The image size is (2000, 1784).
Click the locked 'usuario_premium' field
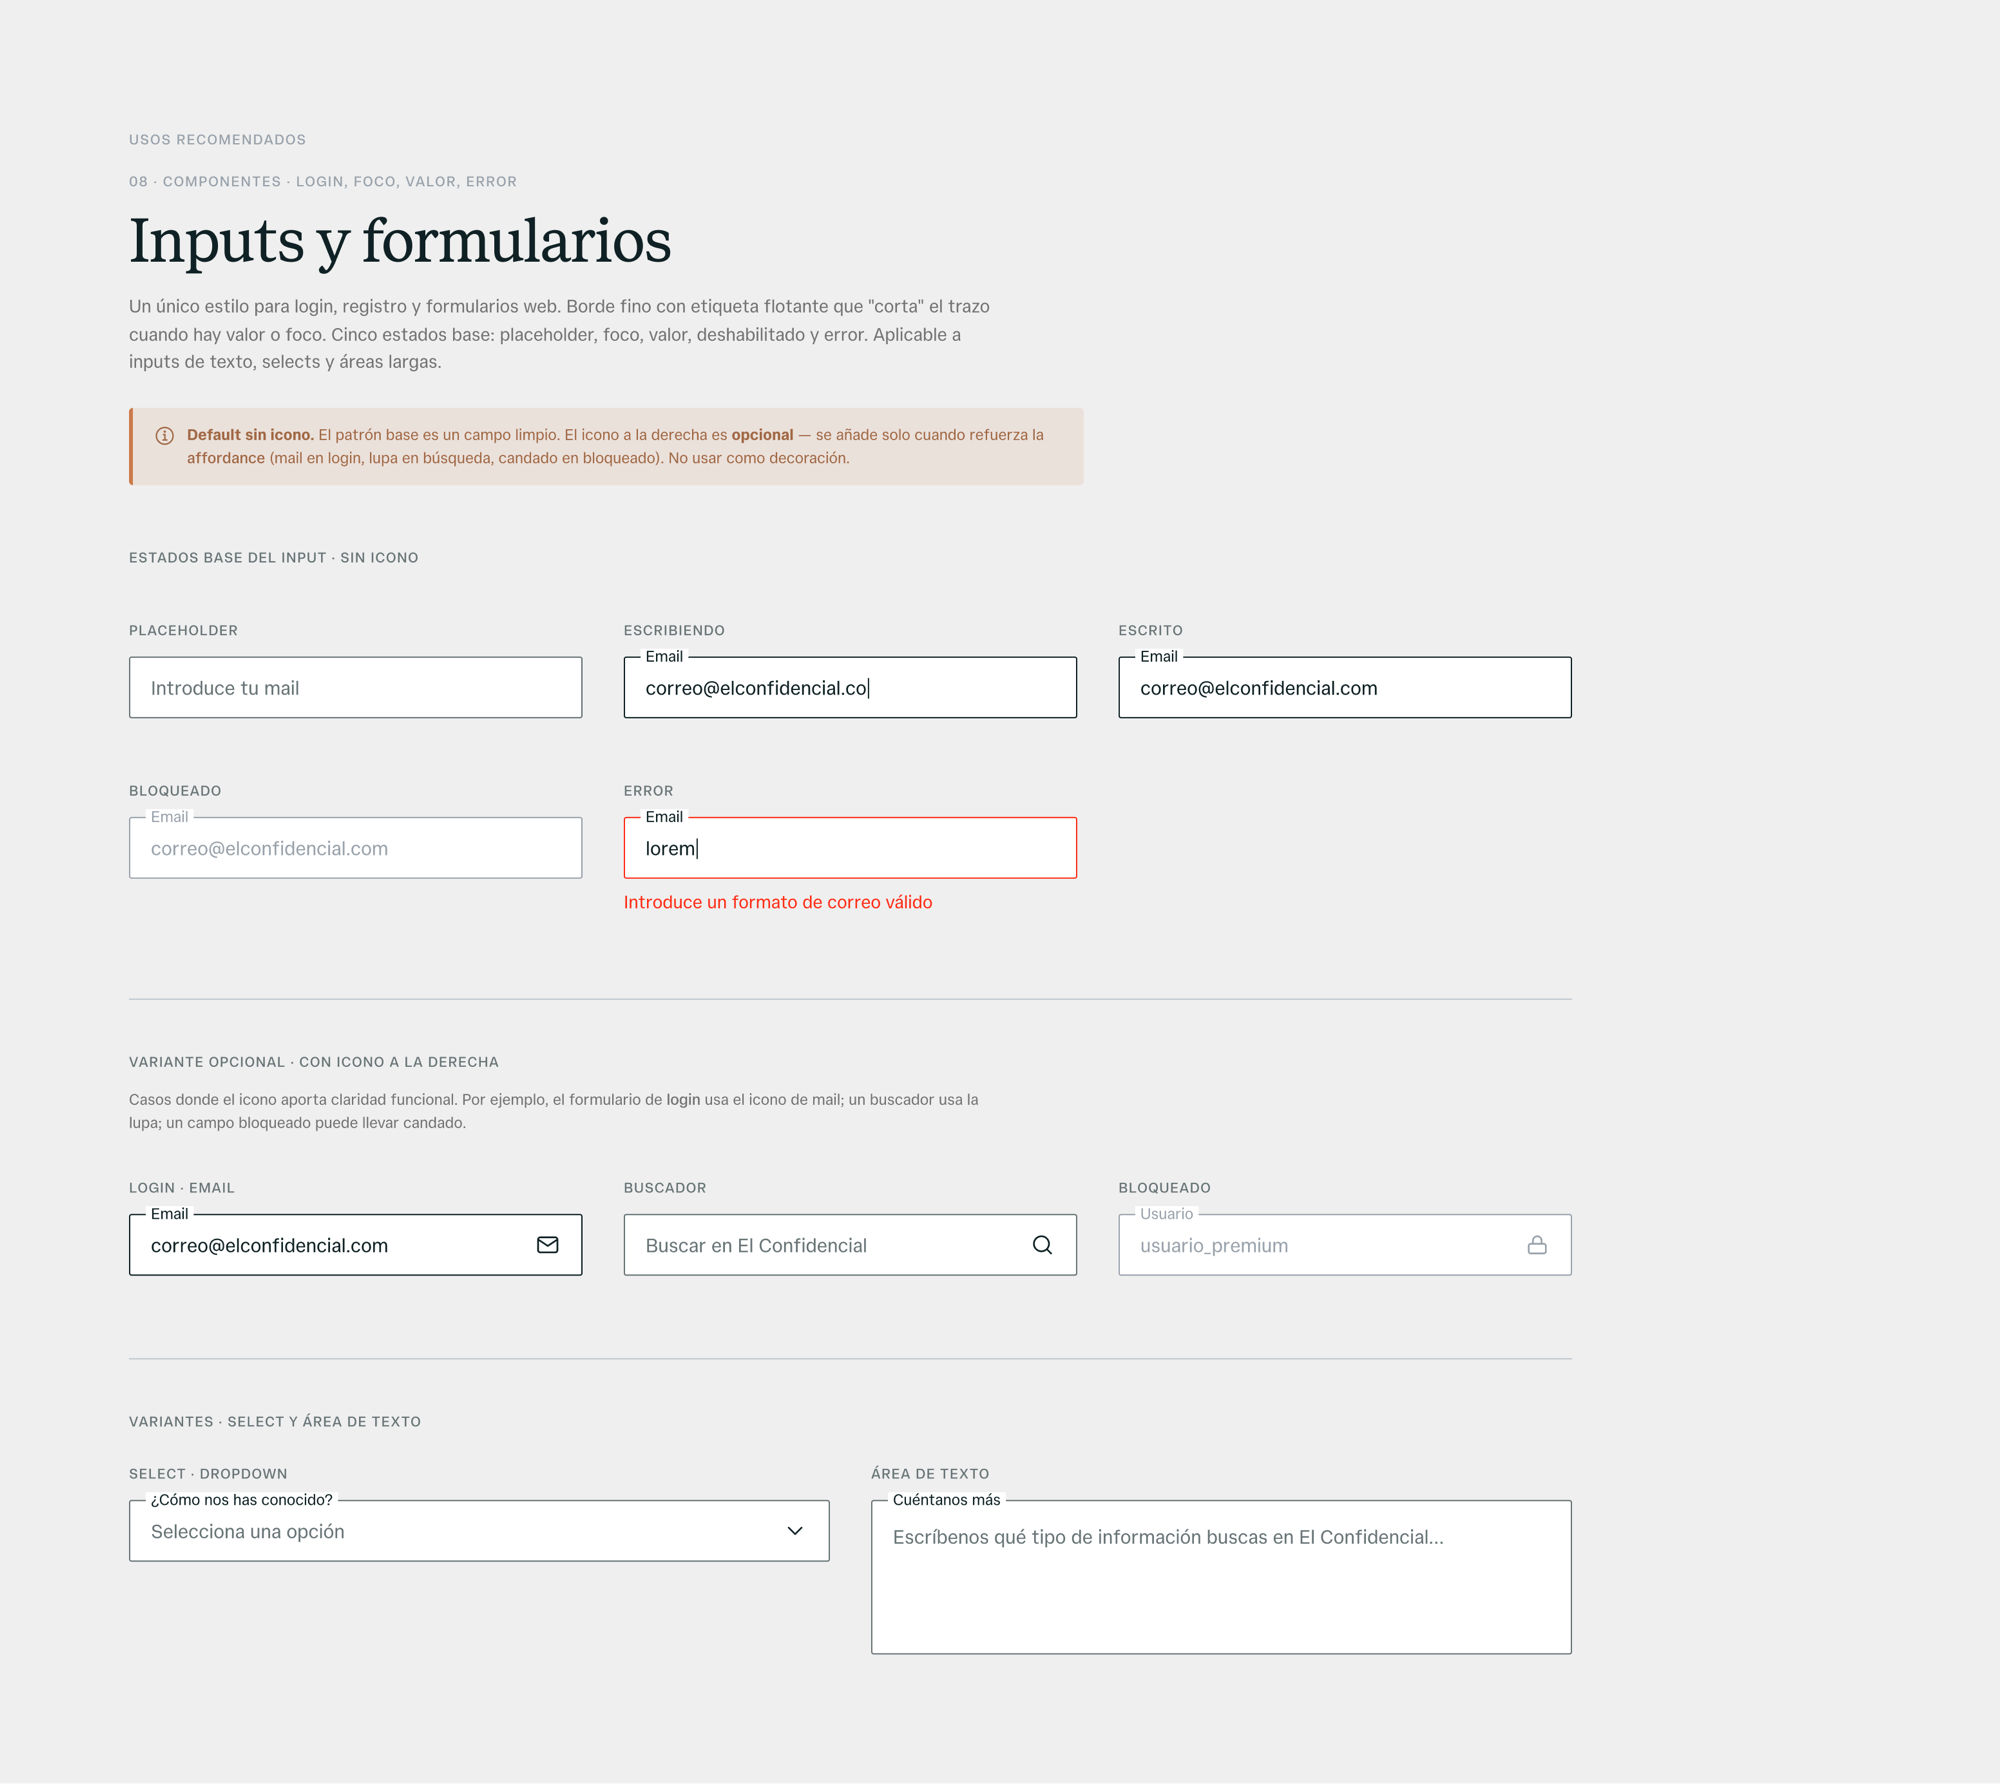pos(1345,1245)
